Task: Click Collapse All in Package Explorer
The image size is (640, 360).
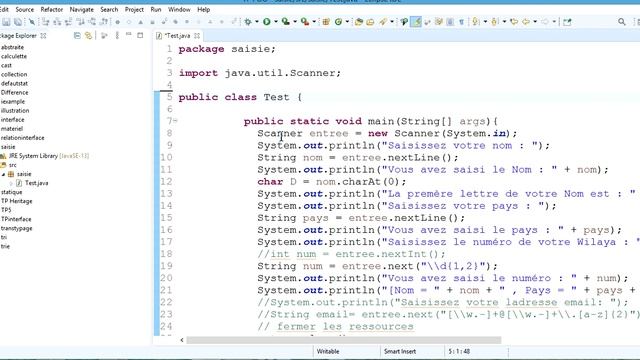Action: (77, 36)
